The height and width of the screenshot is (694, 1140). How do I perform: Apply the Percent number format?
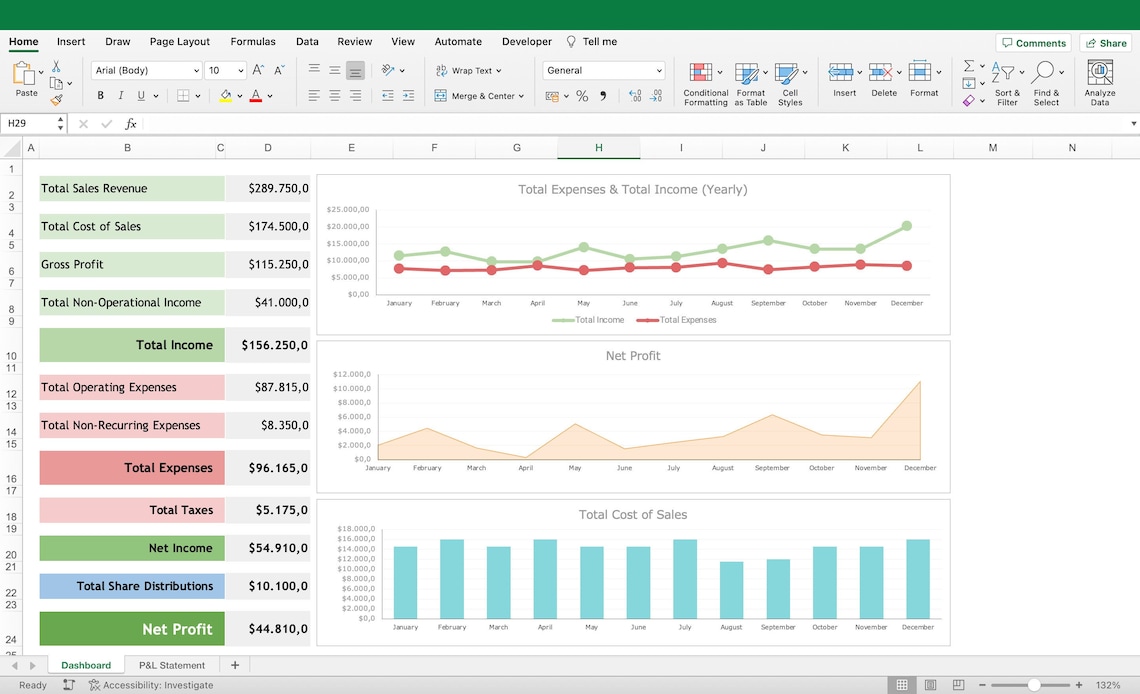(x=584, y=96)
